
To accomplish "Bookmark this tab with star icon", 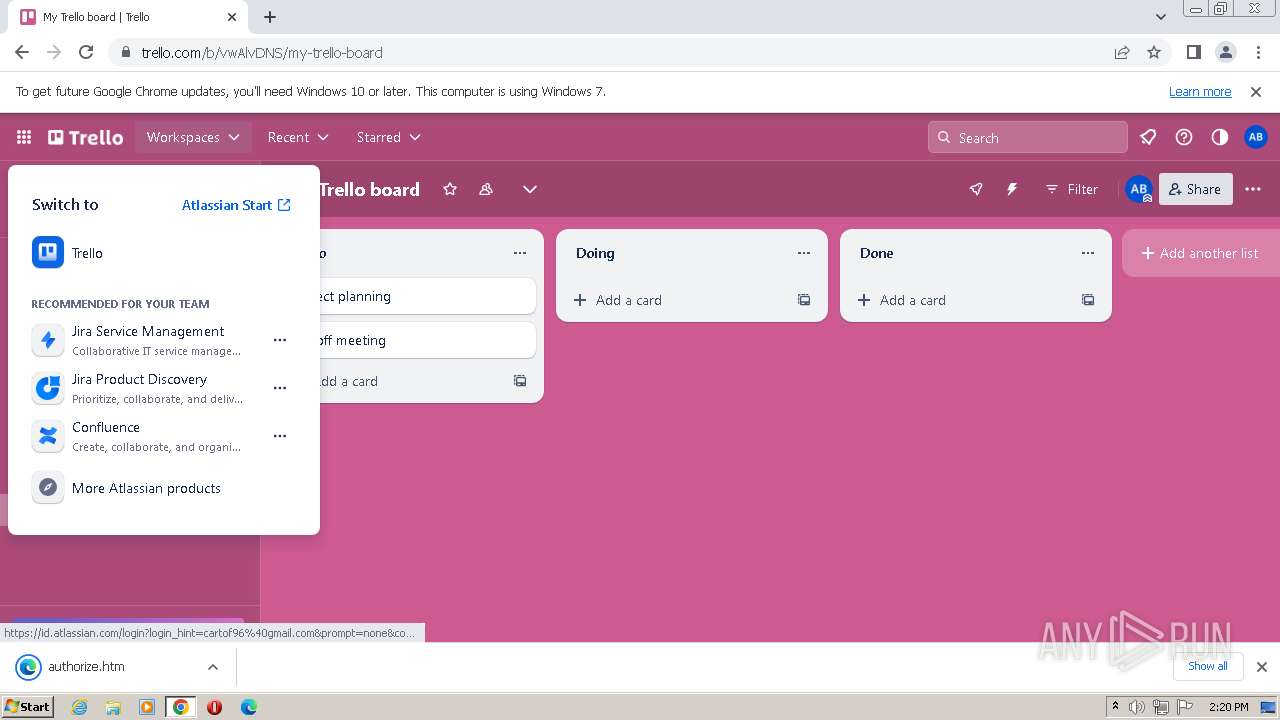I will (x=1154, y=52).
